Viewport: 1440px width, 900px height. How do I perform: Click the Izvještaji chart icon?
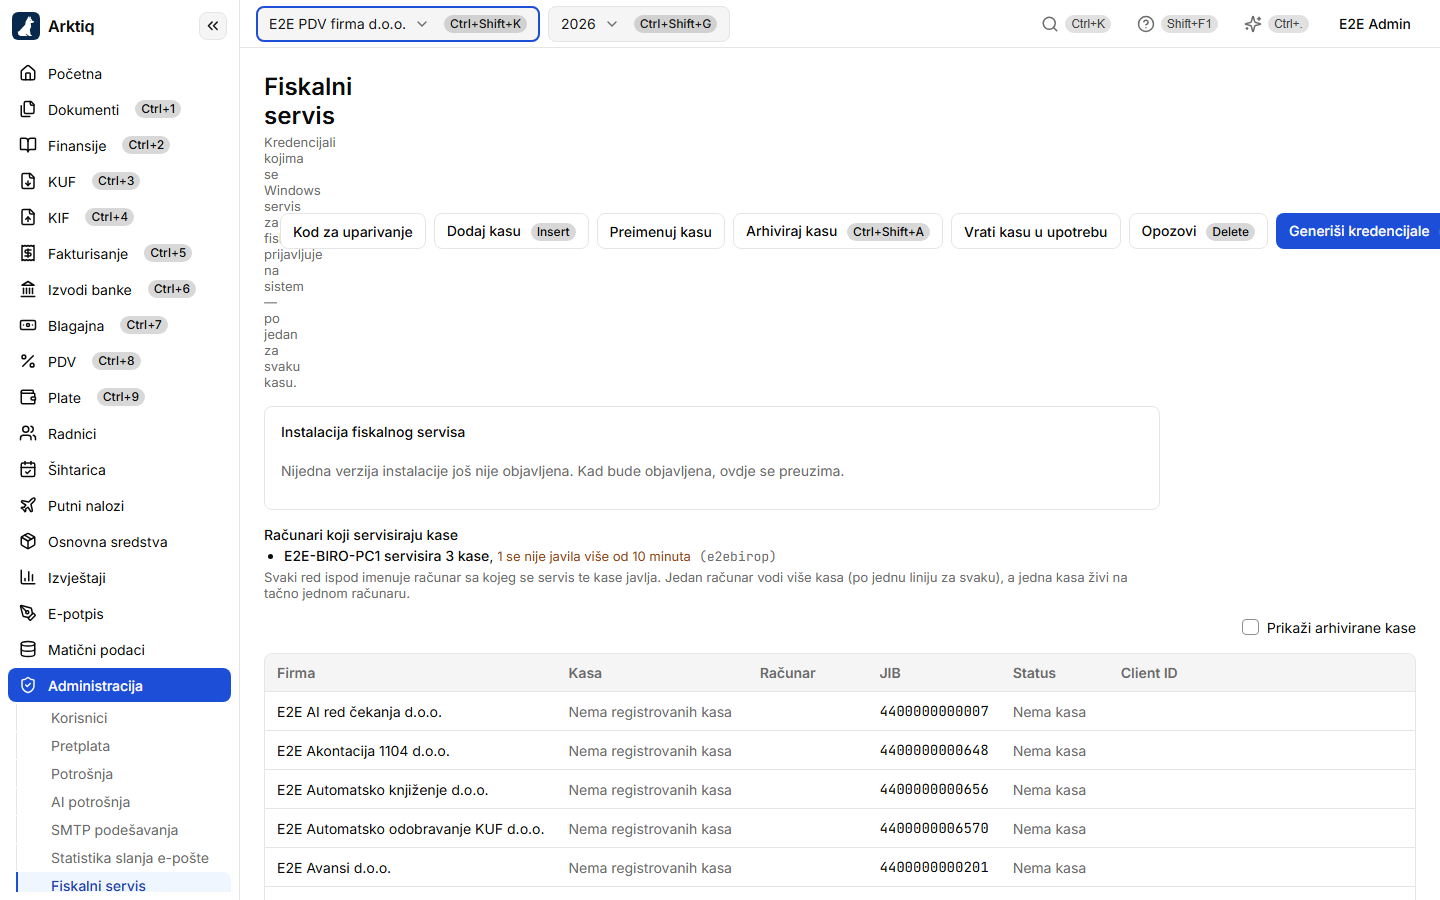28,577
